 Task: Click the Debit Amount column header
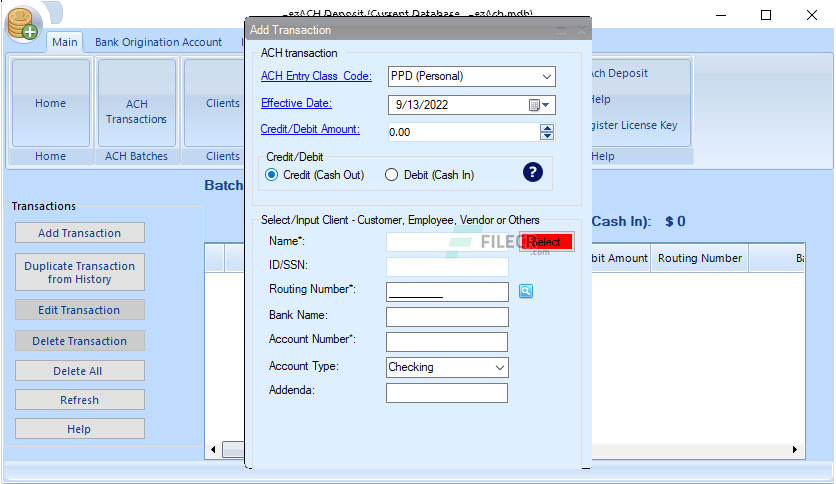coord(620,259)
